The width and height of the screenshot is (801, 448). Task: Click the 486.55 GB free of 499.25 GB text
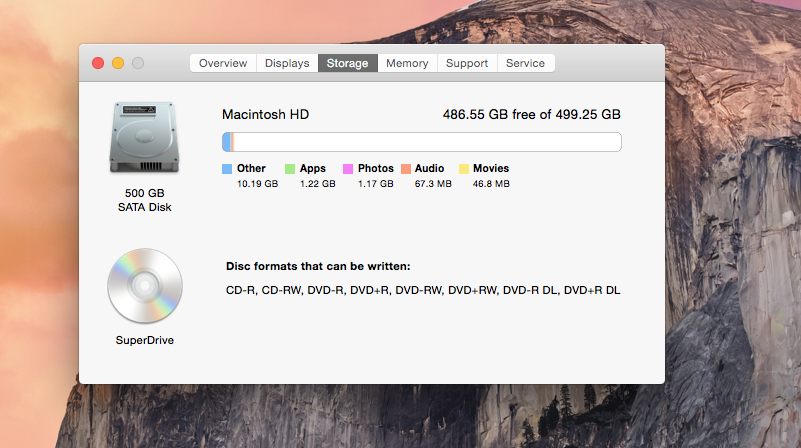(x=532, y=114)
